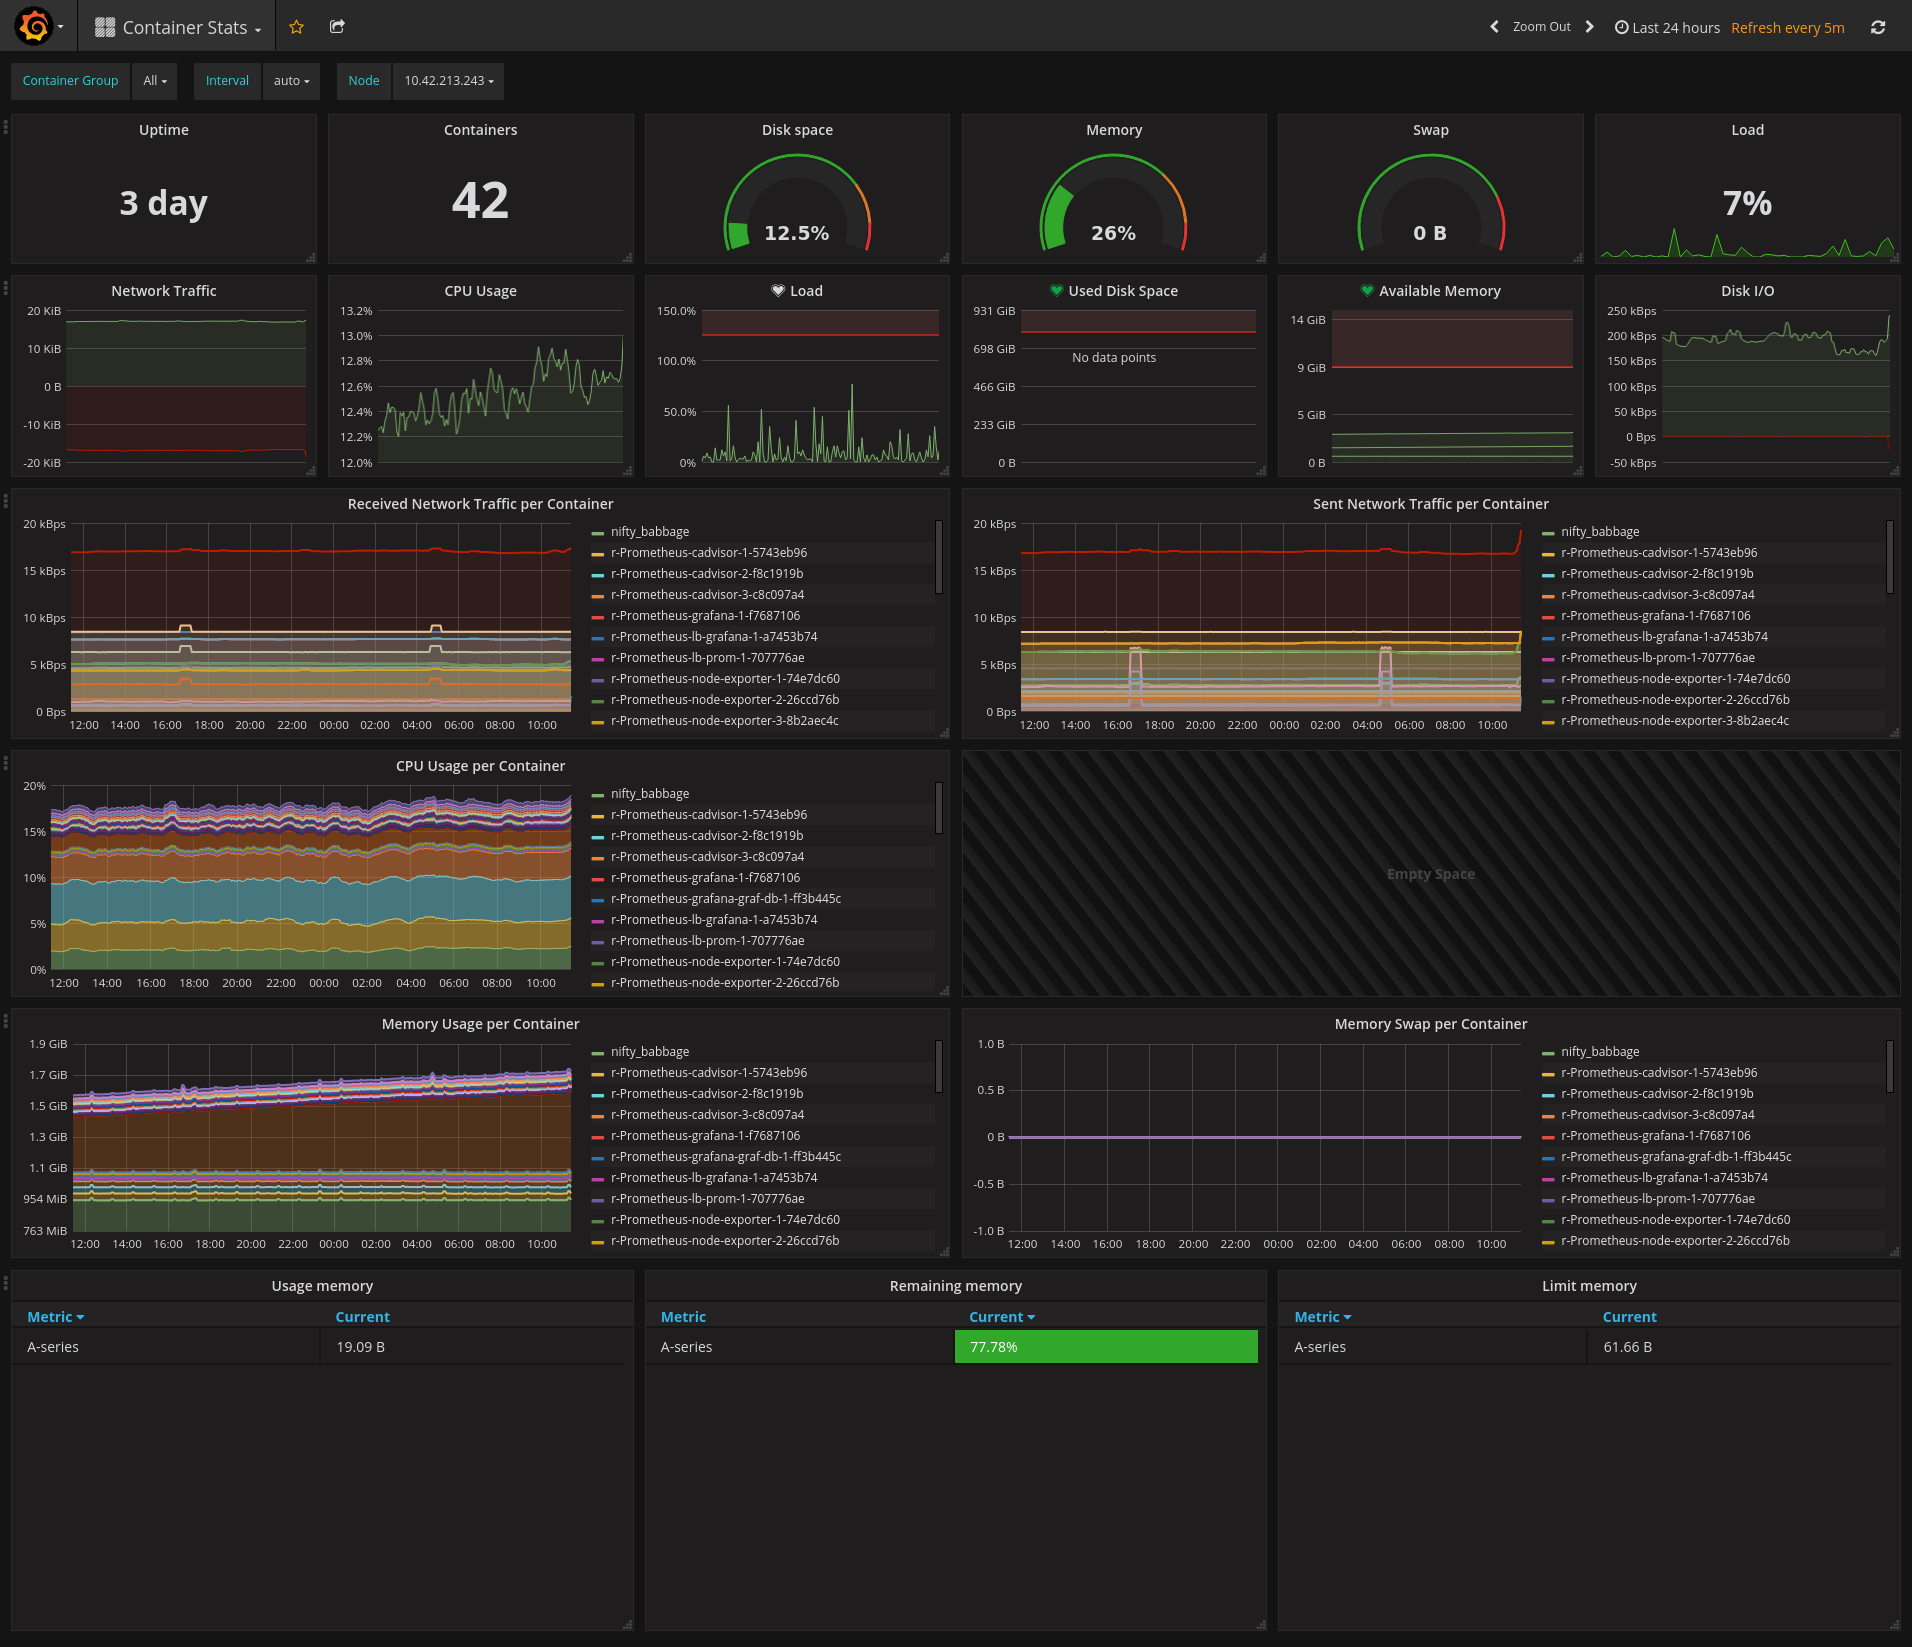Toggle nifty_babbage series in Memory Swap legend
The height and width of the screenshot is (1647, 1912).
[x=1600, y=1052]
